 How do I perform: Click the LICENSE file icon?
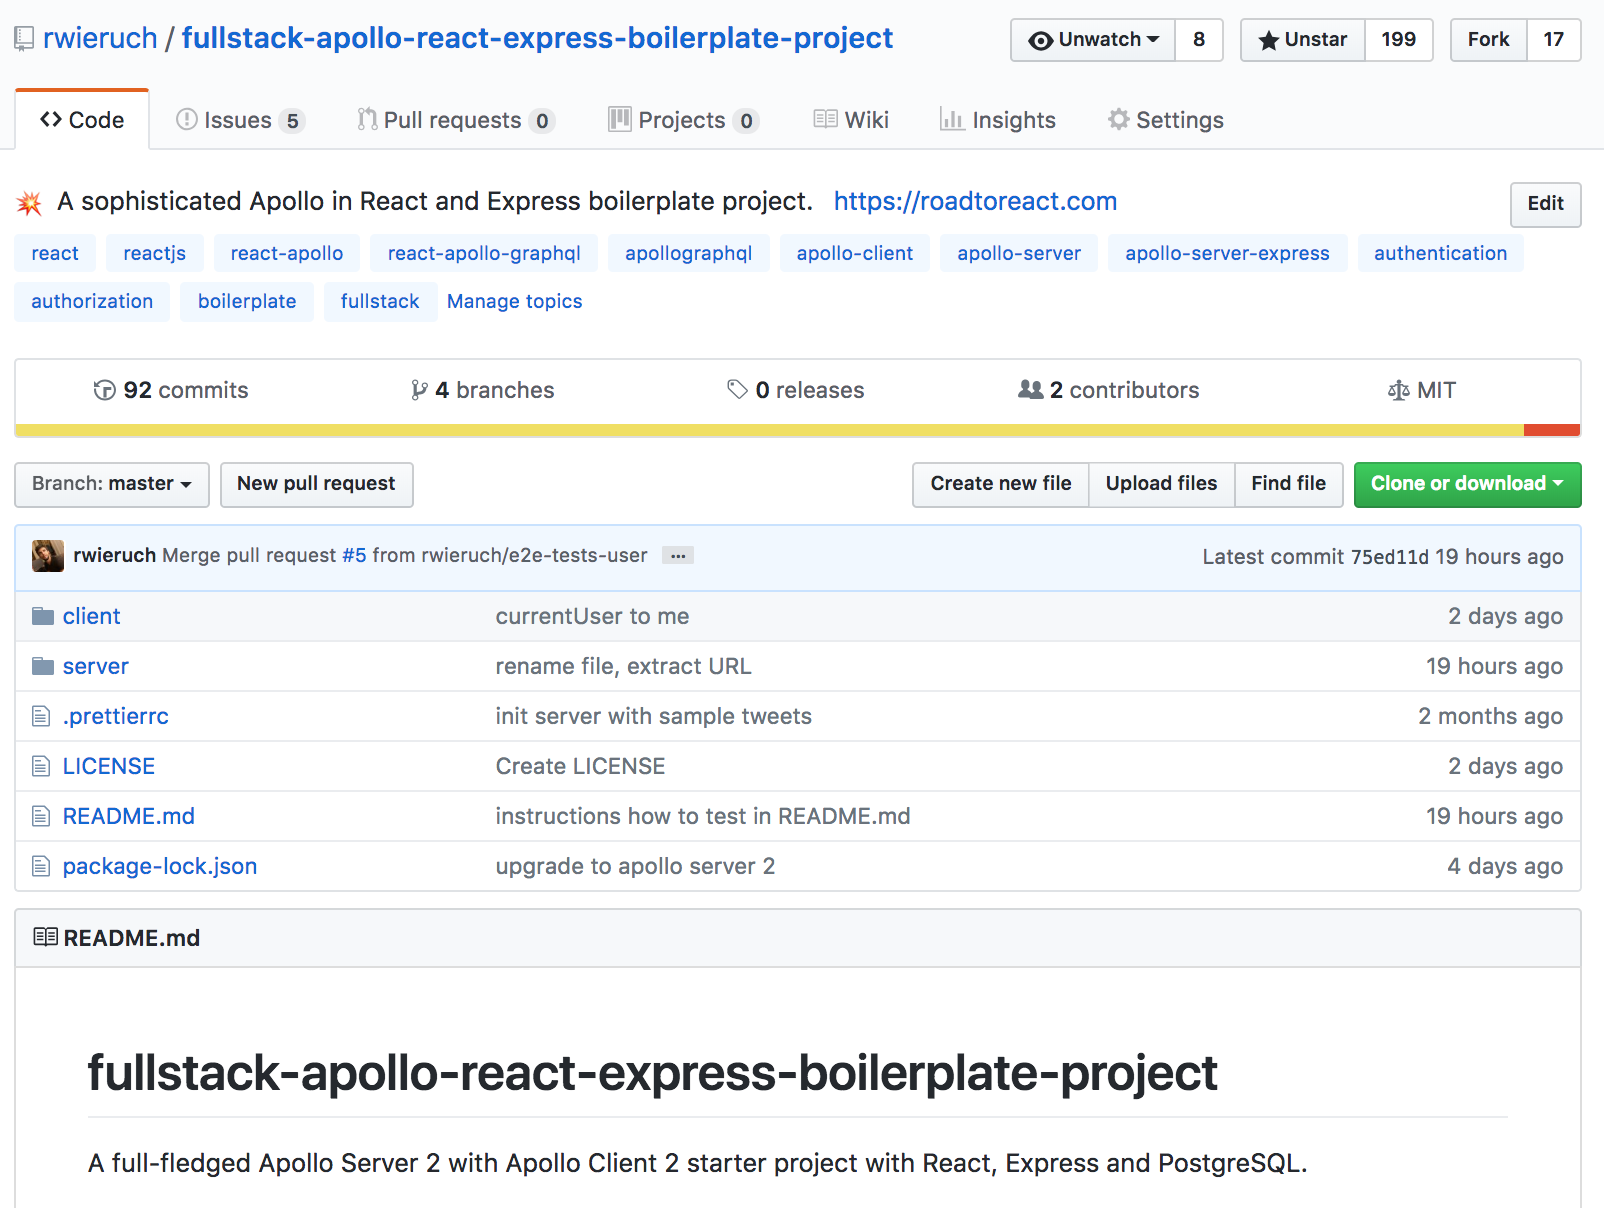click(x=41, y=766)
